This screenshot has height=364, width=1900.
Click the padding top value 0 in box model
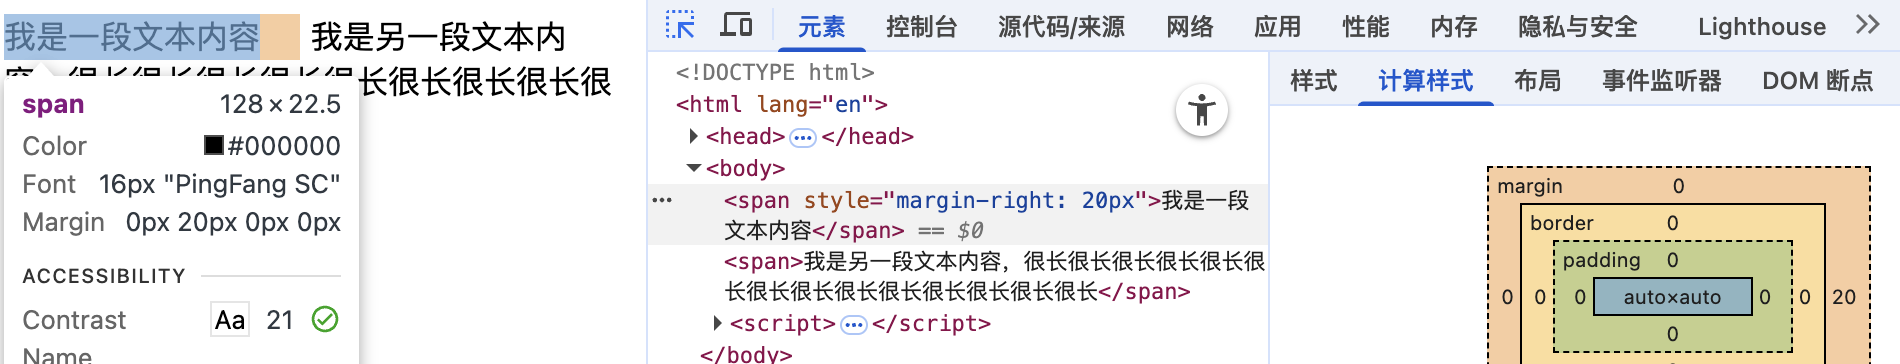[1672, 260]
